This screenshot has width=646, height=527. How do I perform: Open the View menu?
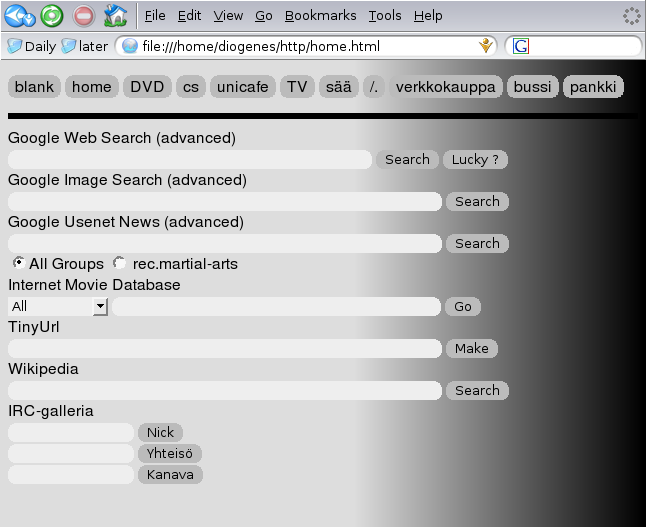click(x=228, y=16)
